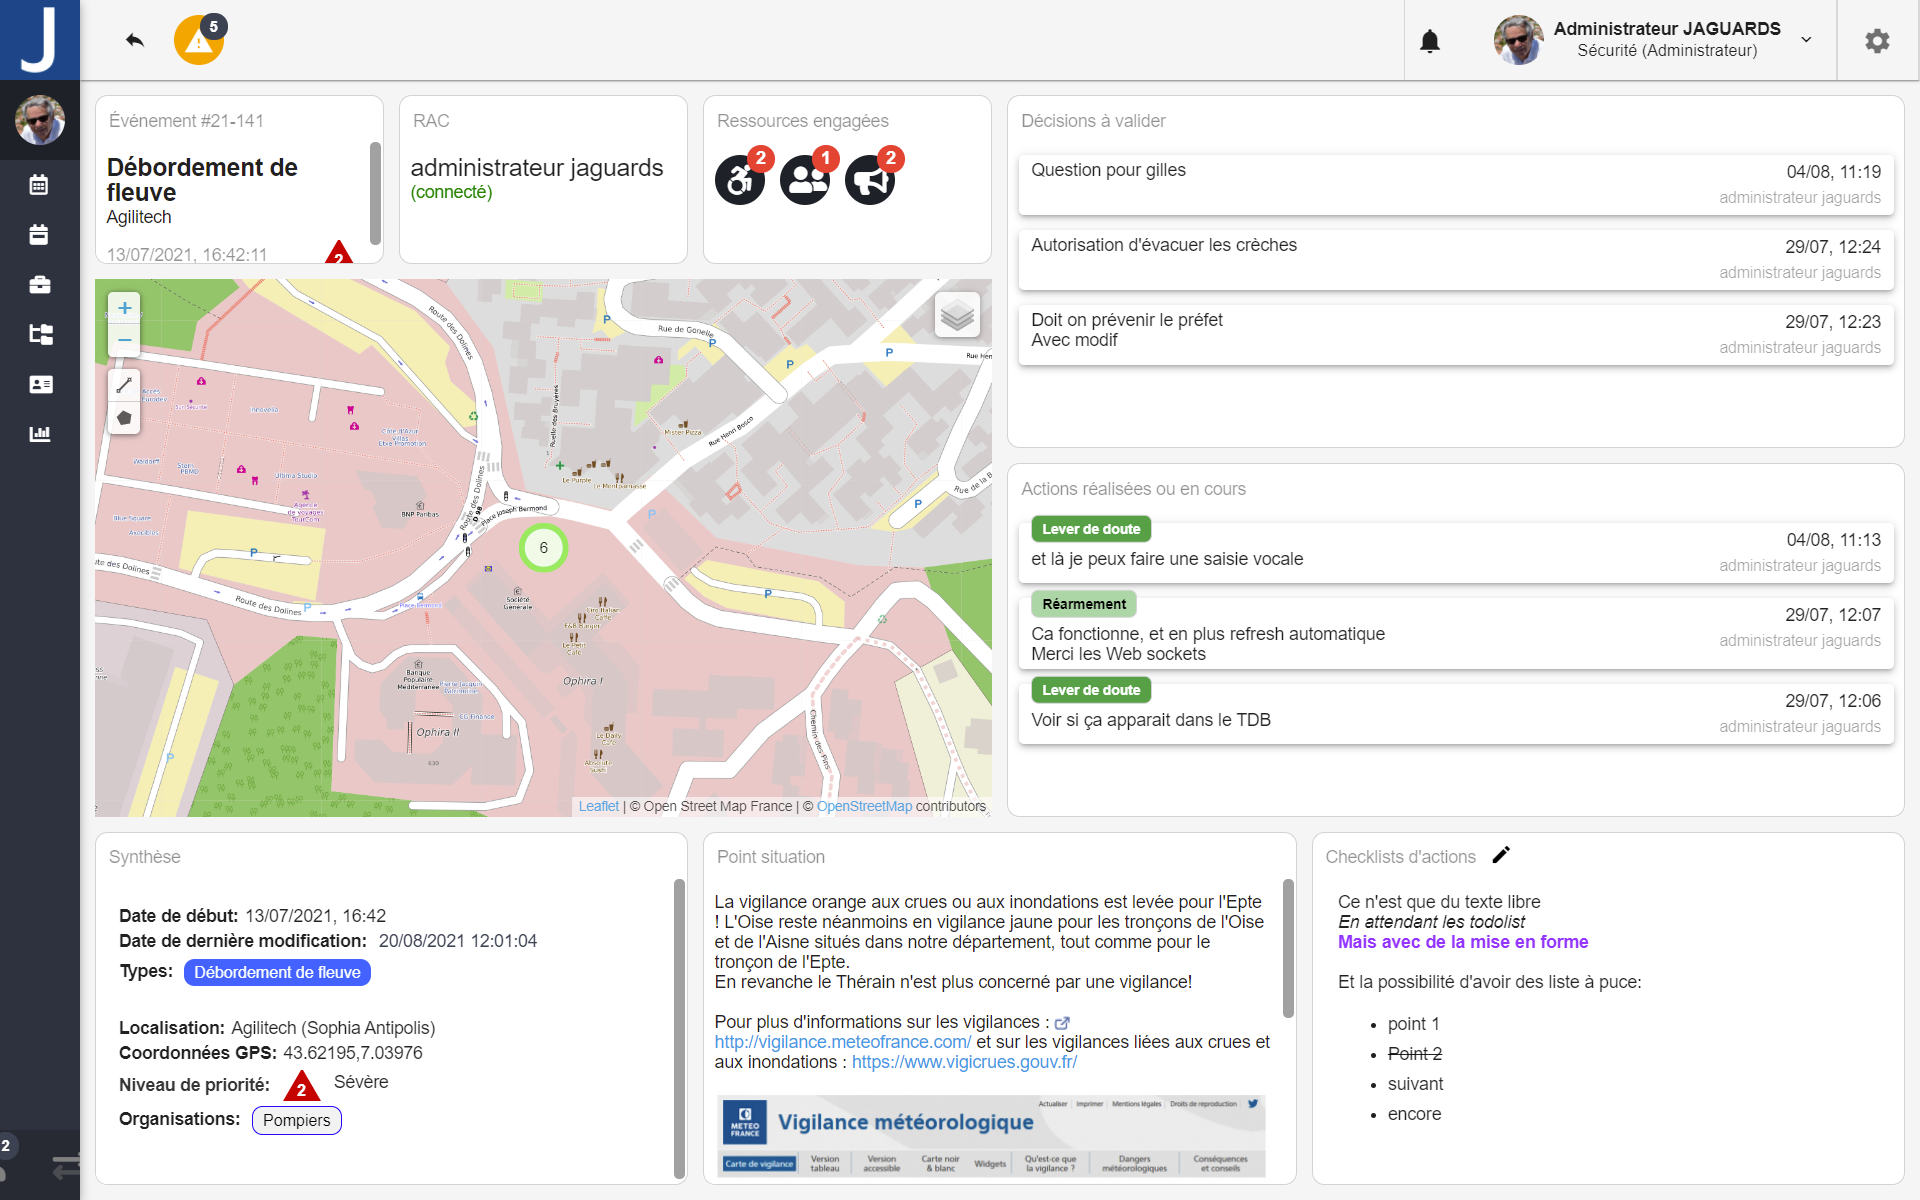Click the Vigilance météorologique image preview

[x=991, y=1136]
